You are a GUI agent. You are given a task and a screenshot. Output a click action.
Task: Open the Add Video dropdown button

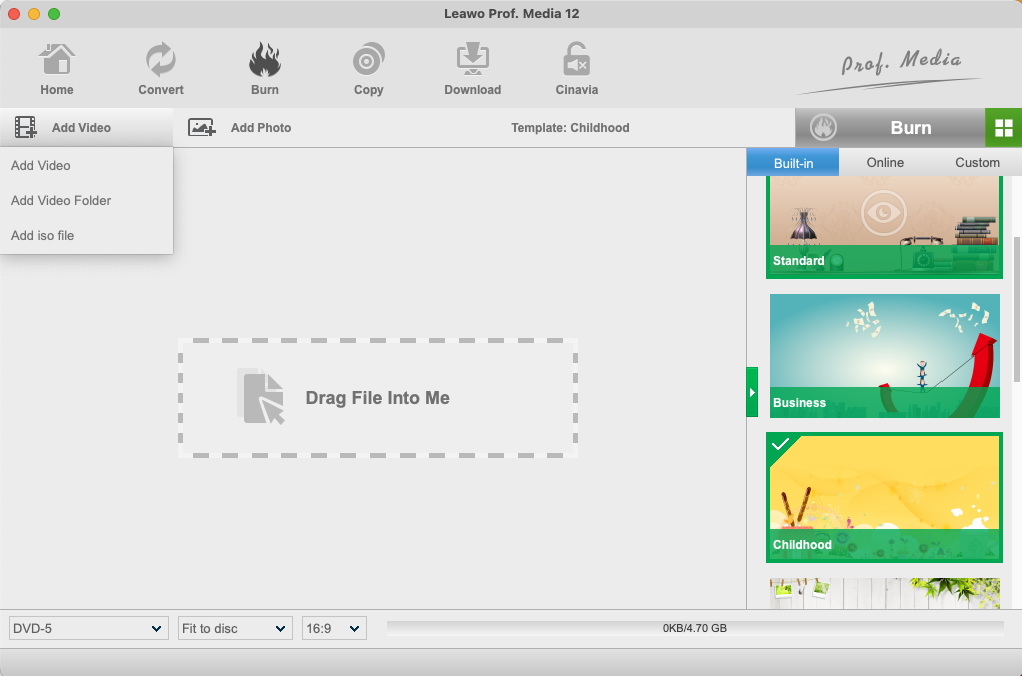click(x=86, y=128)
